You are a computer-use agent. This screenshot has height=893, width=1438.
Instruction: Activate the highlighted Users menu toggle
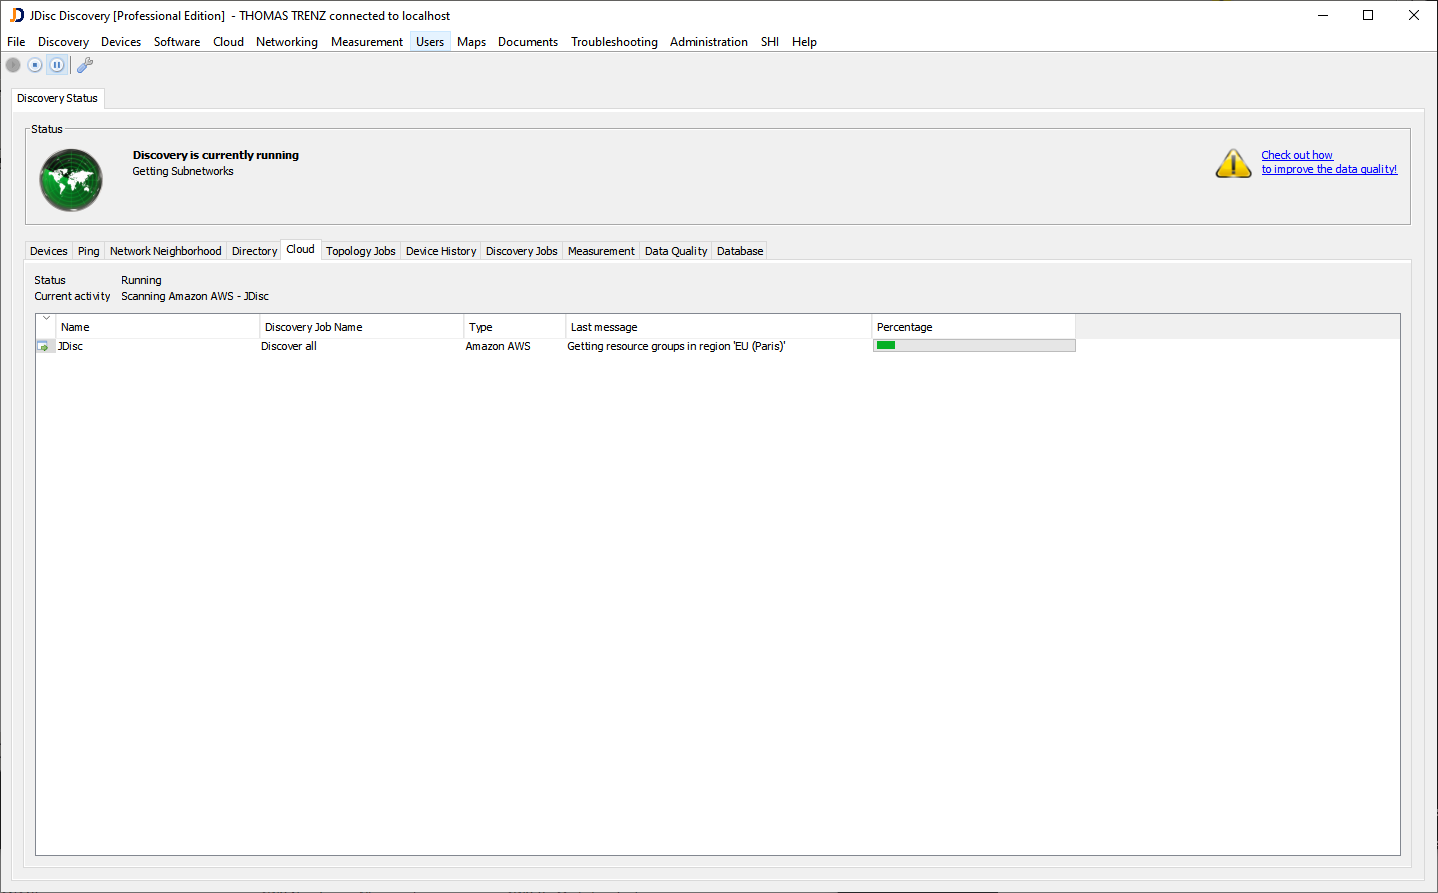pos(429,41)
